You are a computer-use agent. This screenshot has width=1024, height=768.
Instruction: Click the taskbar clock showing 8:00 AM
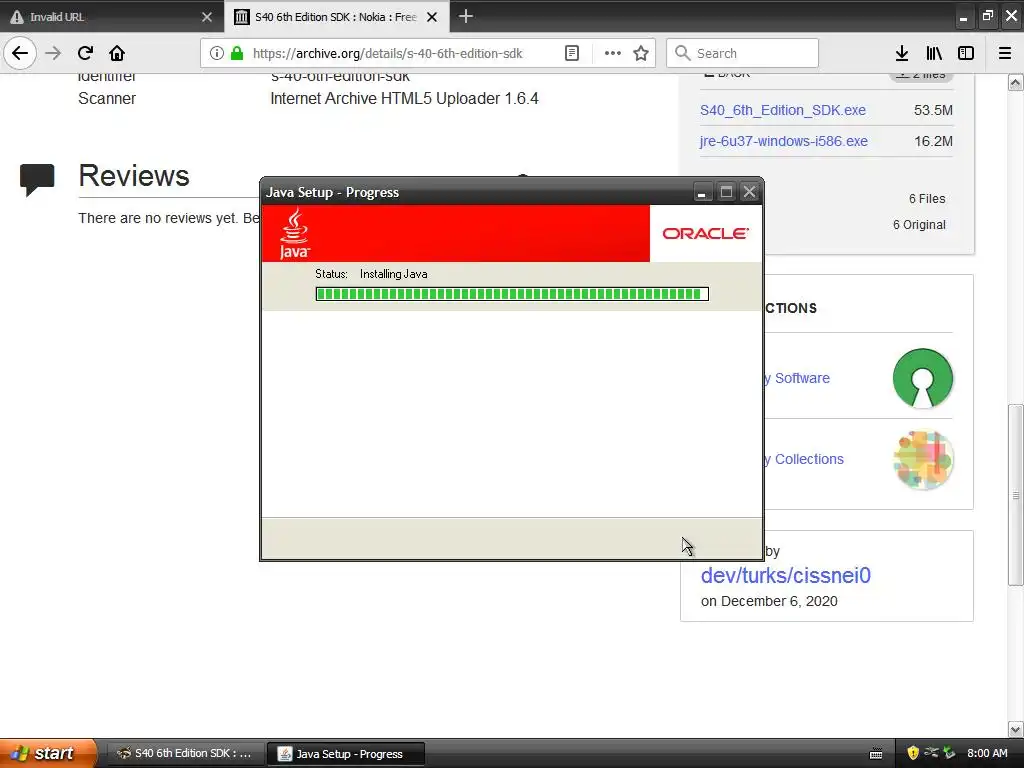point(987,753)
